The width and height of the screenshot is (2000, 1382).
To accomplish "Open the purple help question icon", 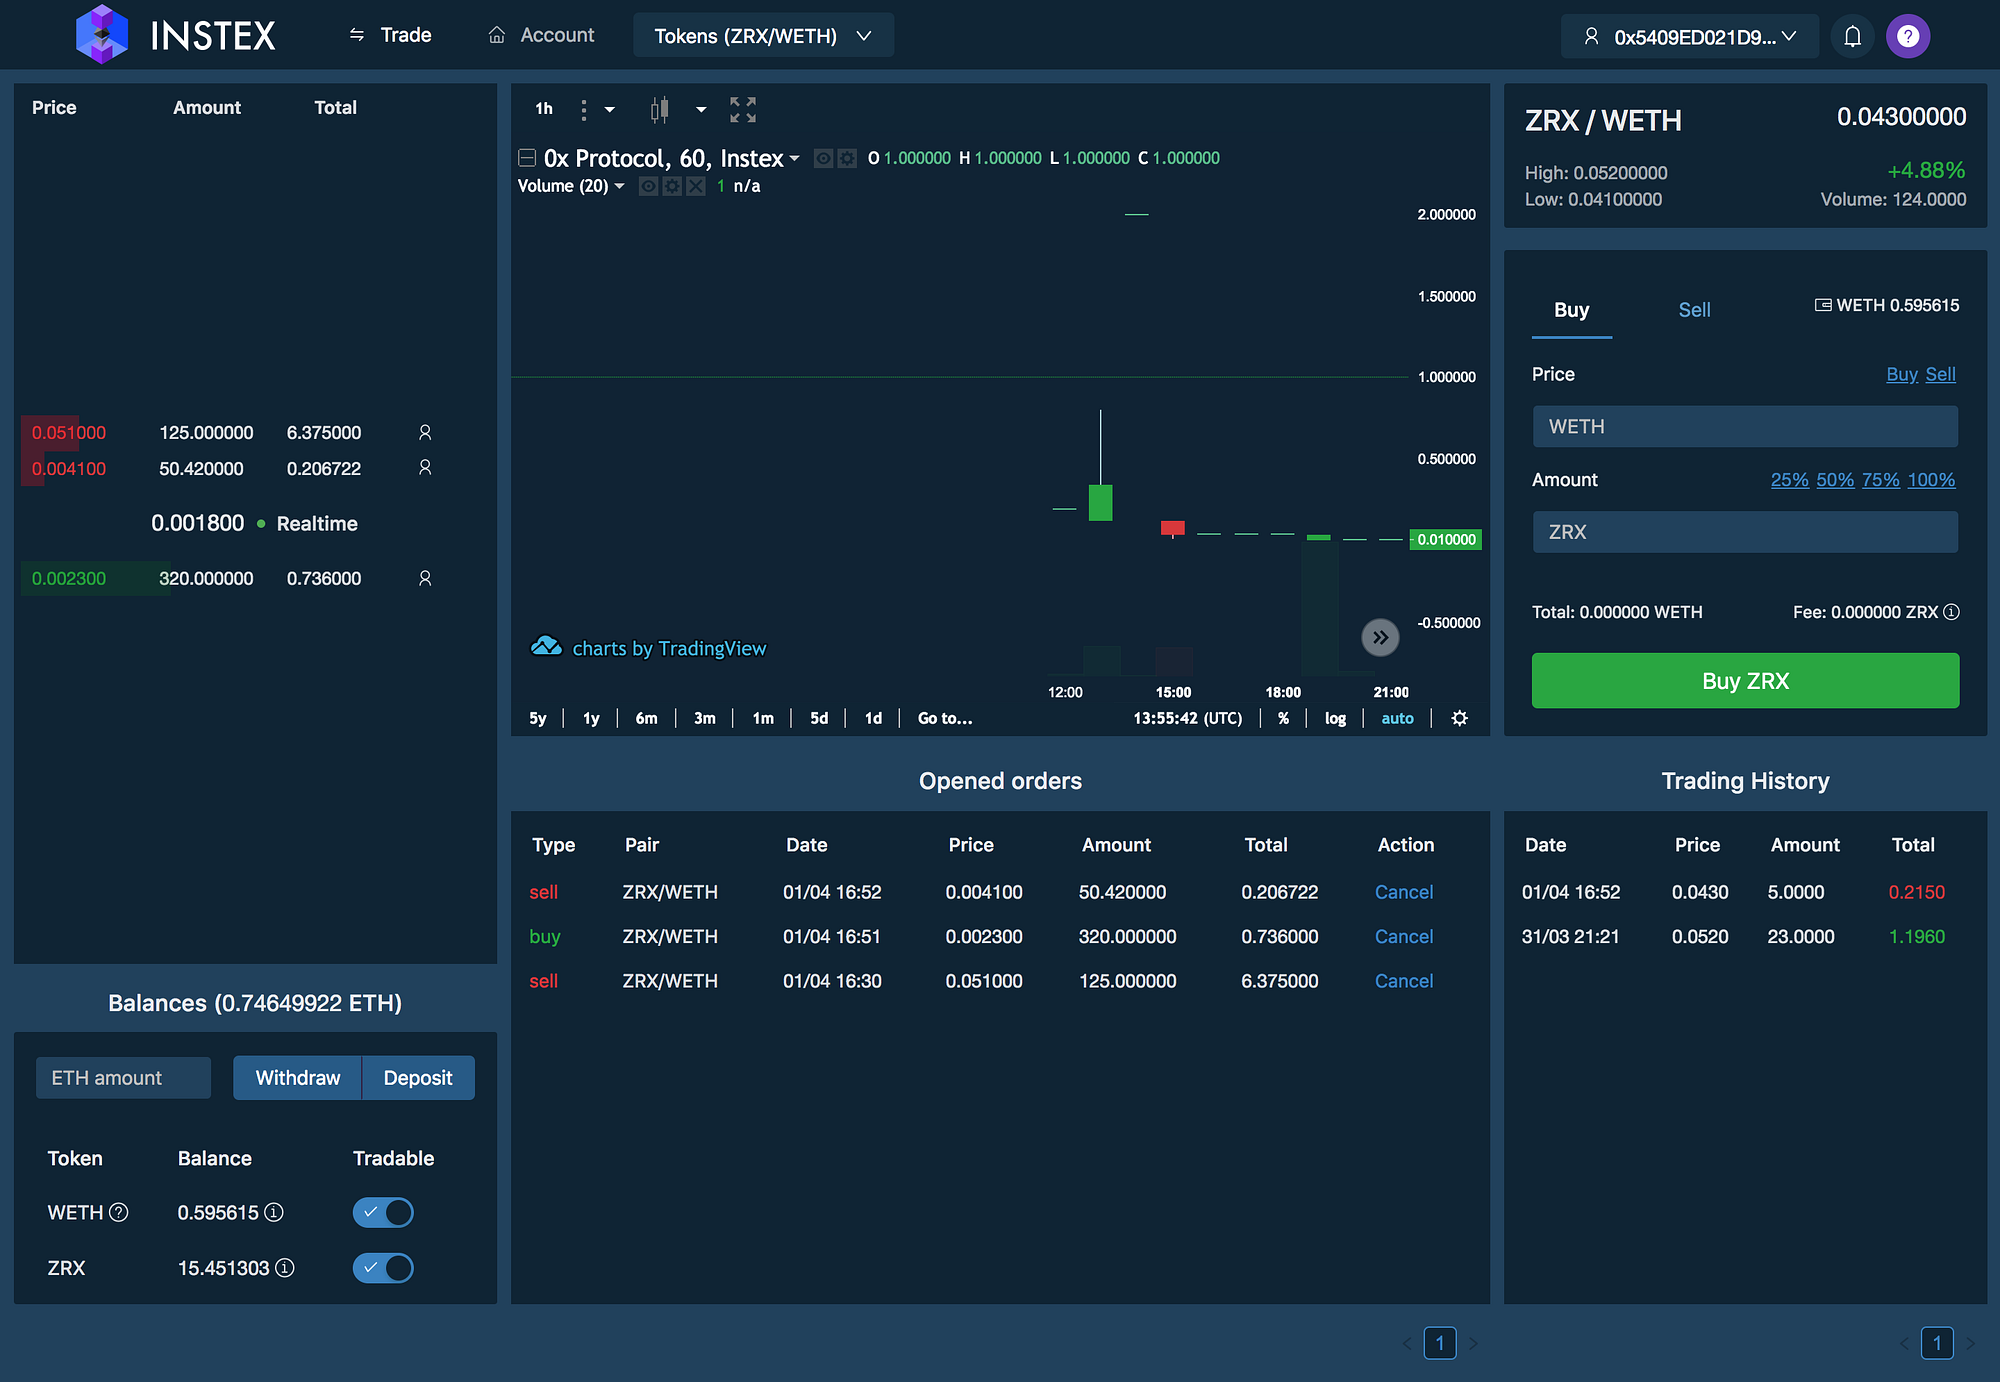I will [x=1907, y=37].
